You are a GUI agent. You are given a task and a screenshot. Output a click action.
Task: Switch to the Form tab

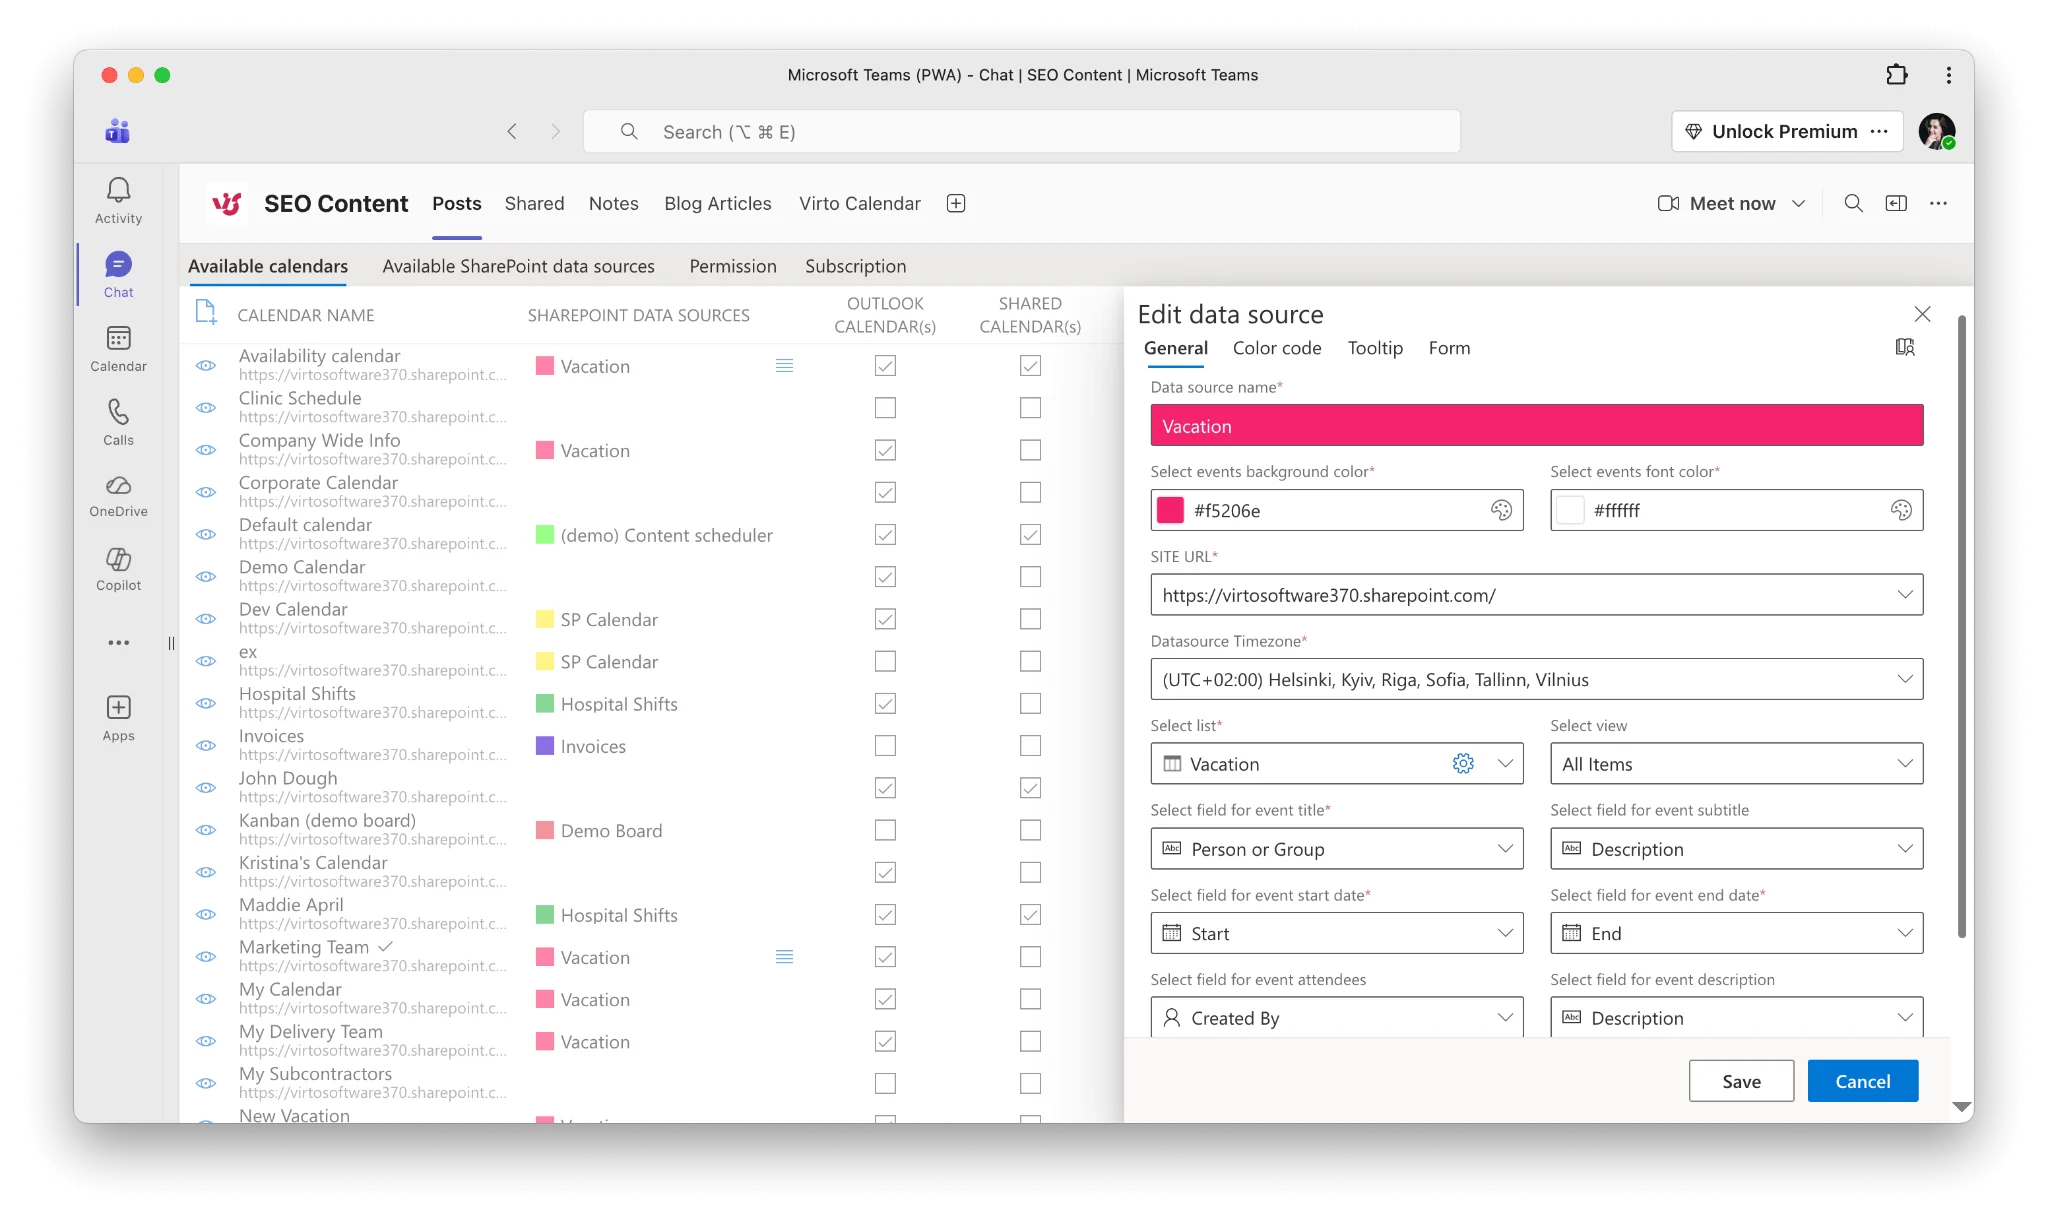[x=1449, y=348]
